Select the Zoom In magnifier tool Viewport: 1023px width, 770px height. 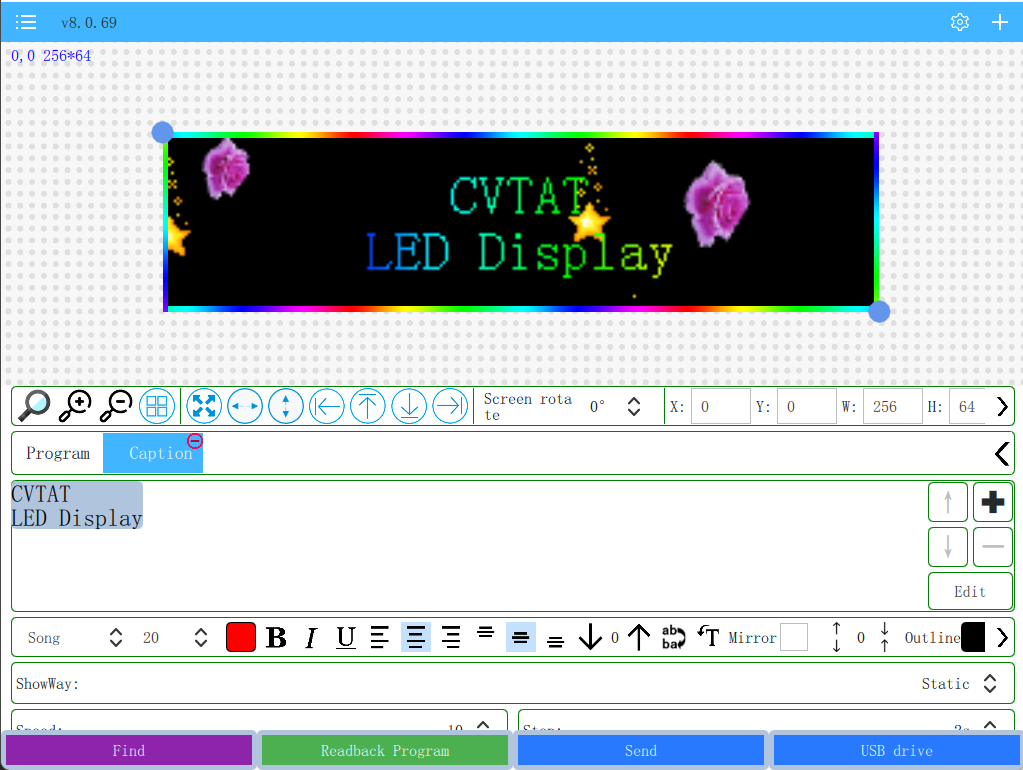pos(74,406)
